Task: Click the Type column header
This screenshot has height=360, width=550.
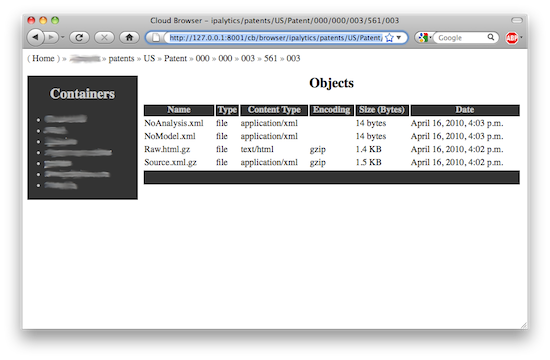Action: pyautogui.click(x=227, y=110)
